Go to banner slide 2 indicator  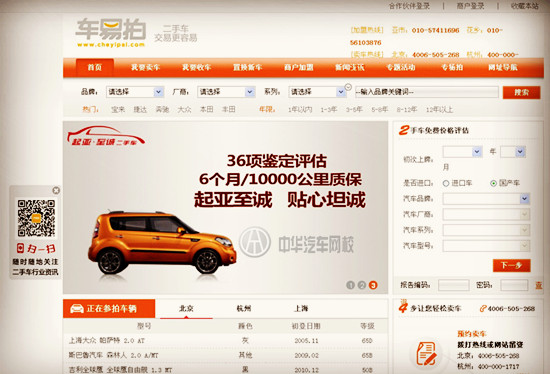coord(362,285)
